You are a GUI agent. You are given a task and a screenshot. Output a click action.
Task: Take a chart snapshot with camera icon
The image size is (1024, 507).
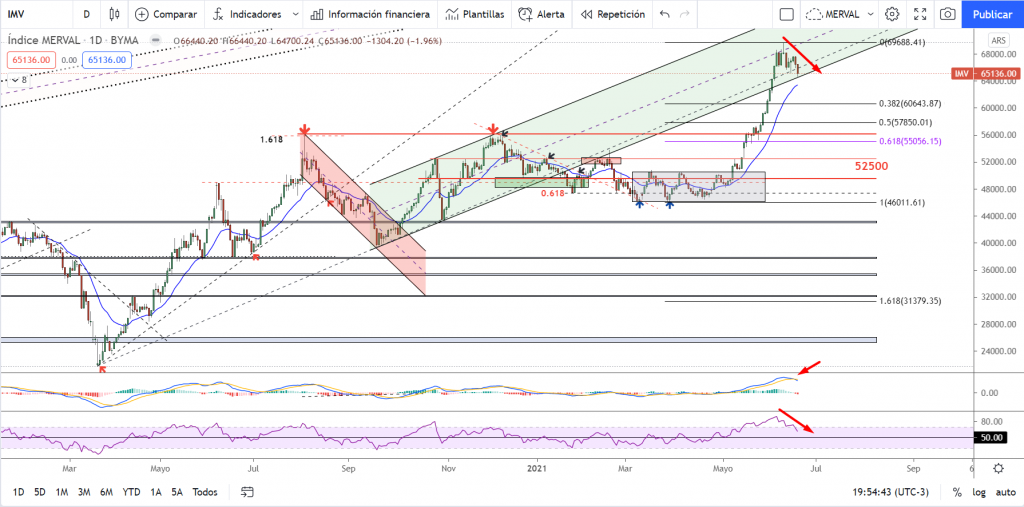[x=948, y=14]
